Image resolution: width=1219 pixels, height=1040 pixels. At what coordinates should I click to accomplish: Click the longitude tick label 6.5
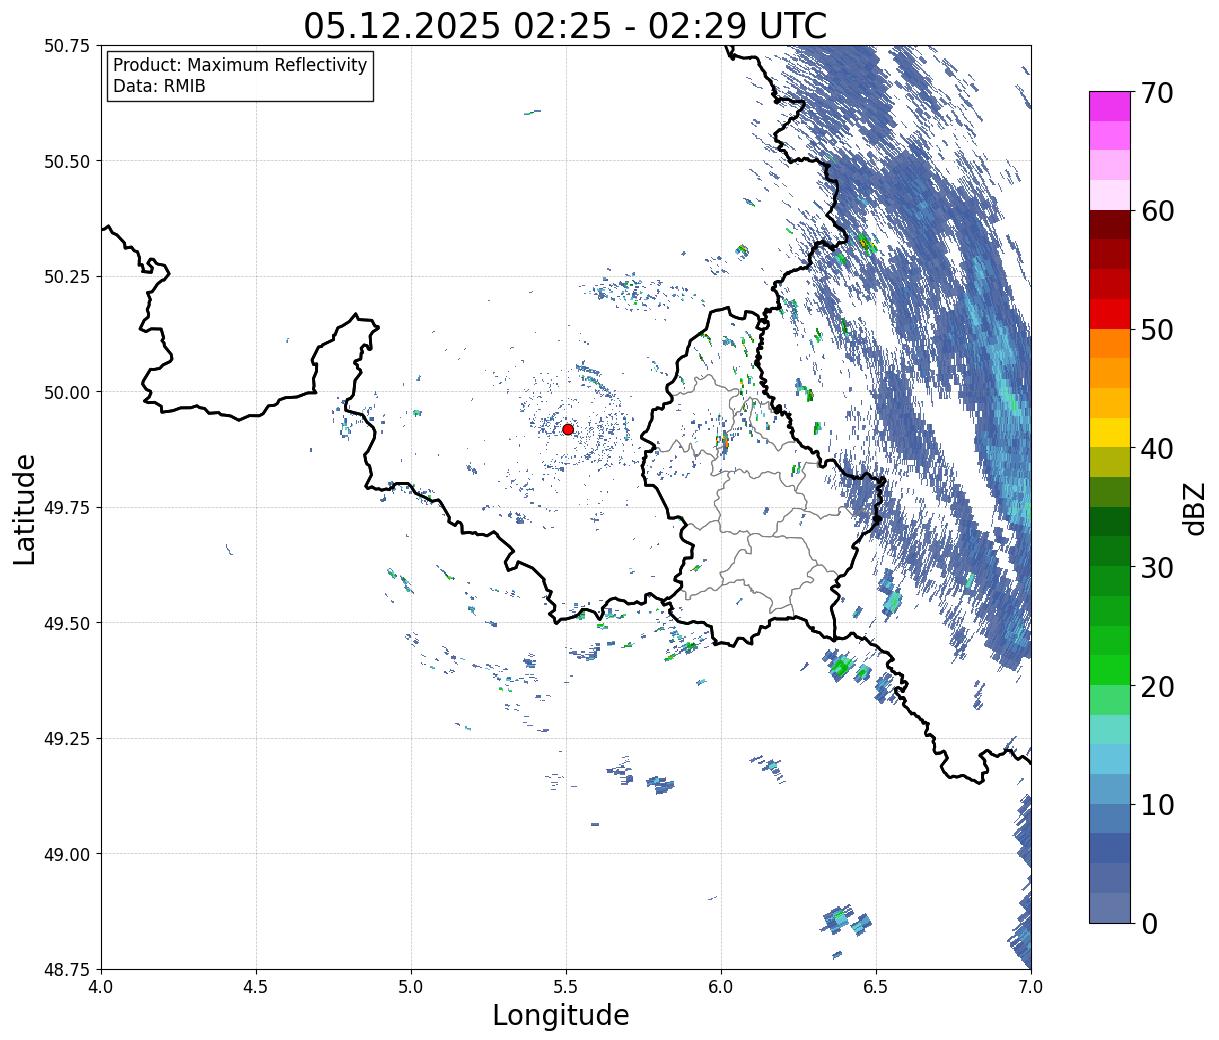(x=876, y=987)
